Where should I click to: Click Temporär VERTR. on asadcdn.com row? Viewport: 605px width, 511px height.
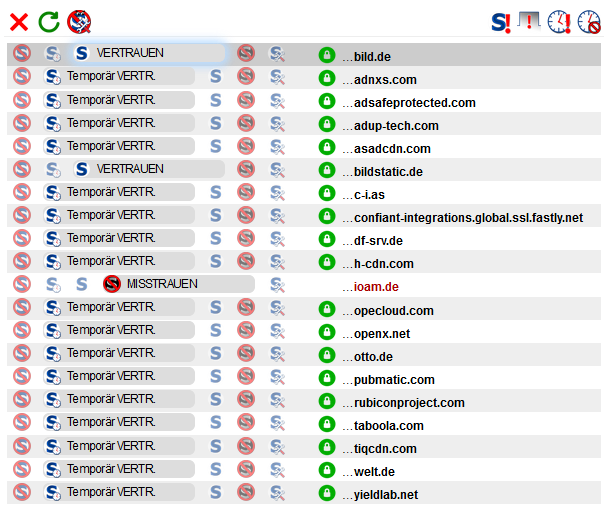point(119,146)
